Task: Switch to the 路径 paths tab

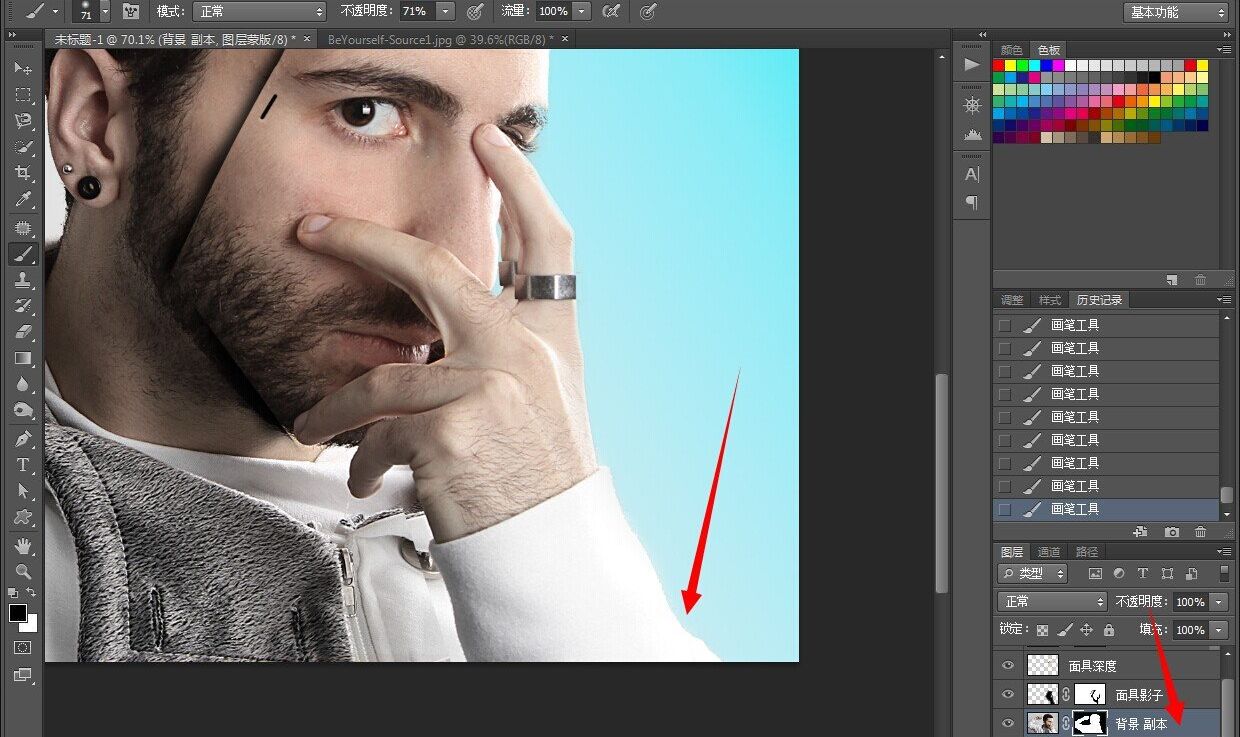Action: tap(1087, 552)
